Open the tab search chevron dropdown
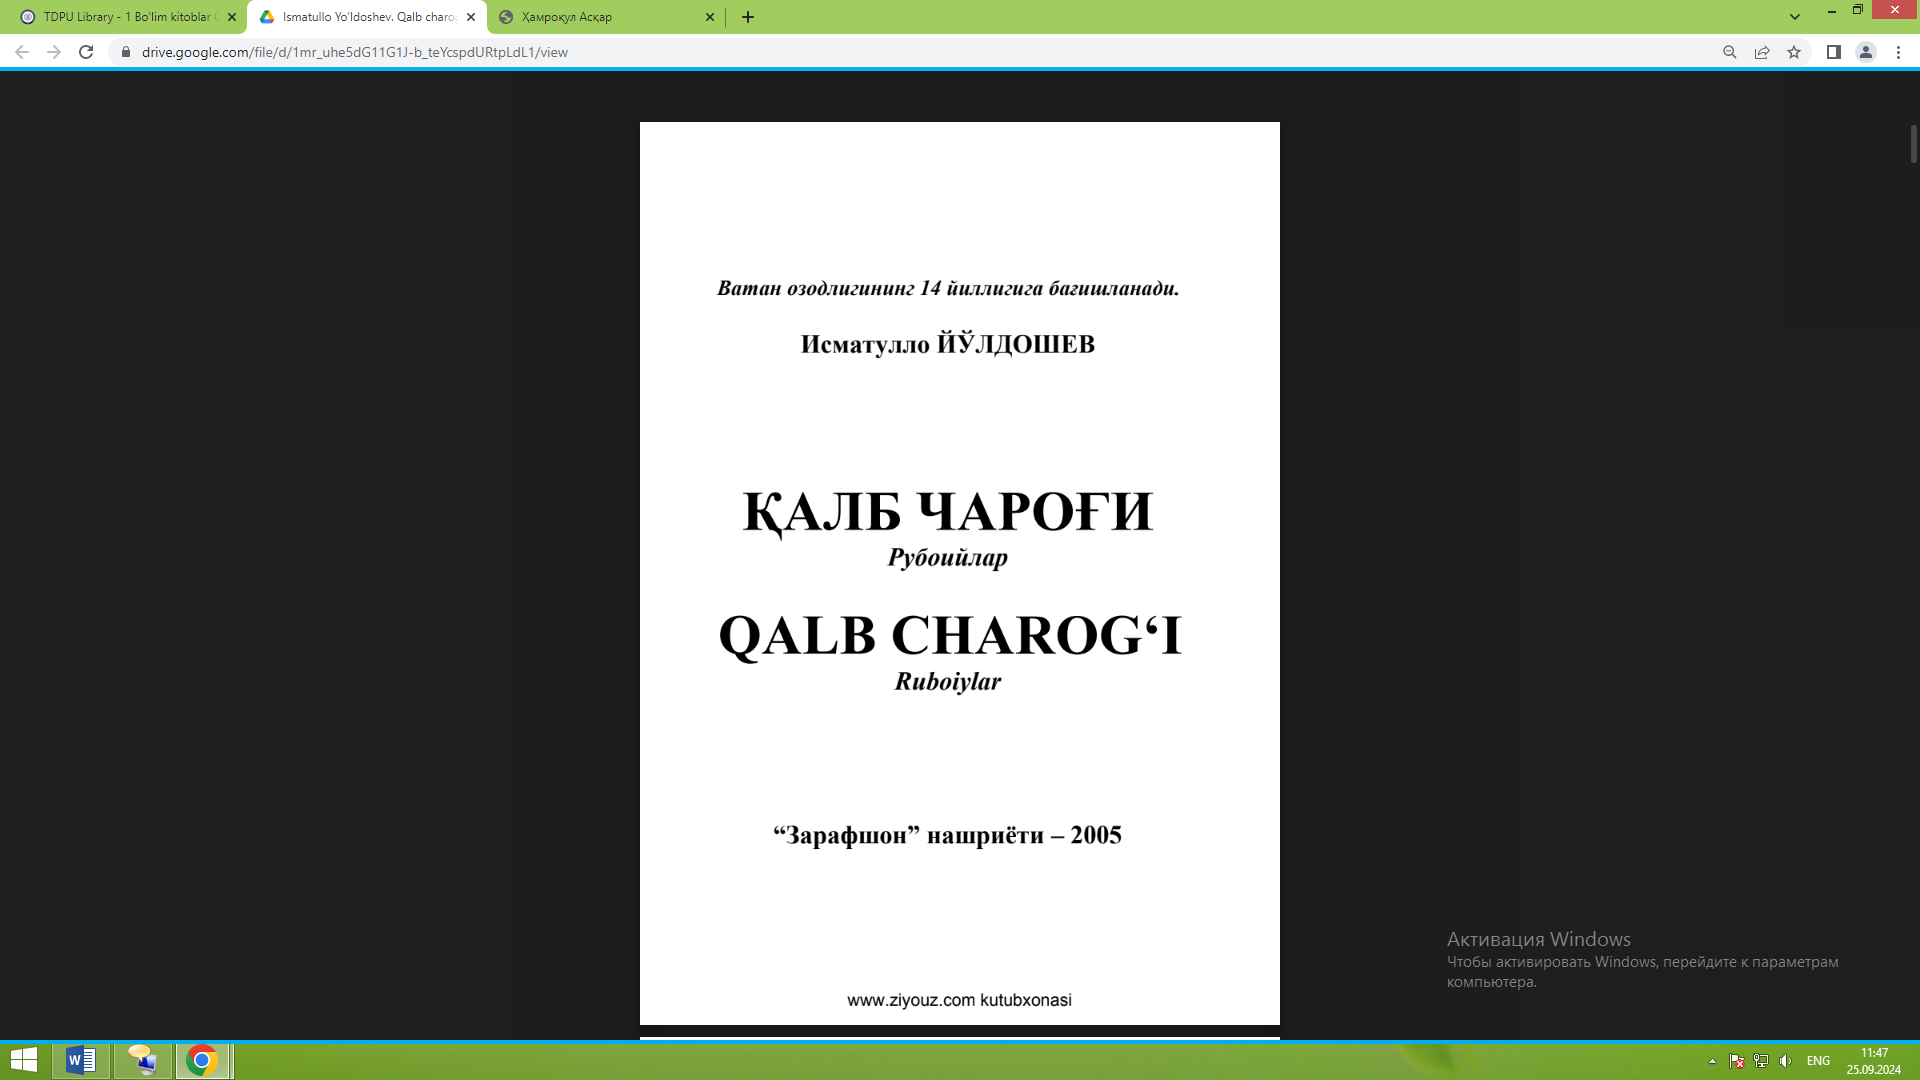 pos(1796,16)
